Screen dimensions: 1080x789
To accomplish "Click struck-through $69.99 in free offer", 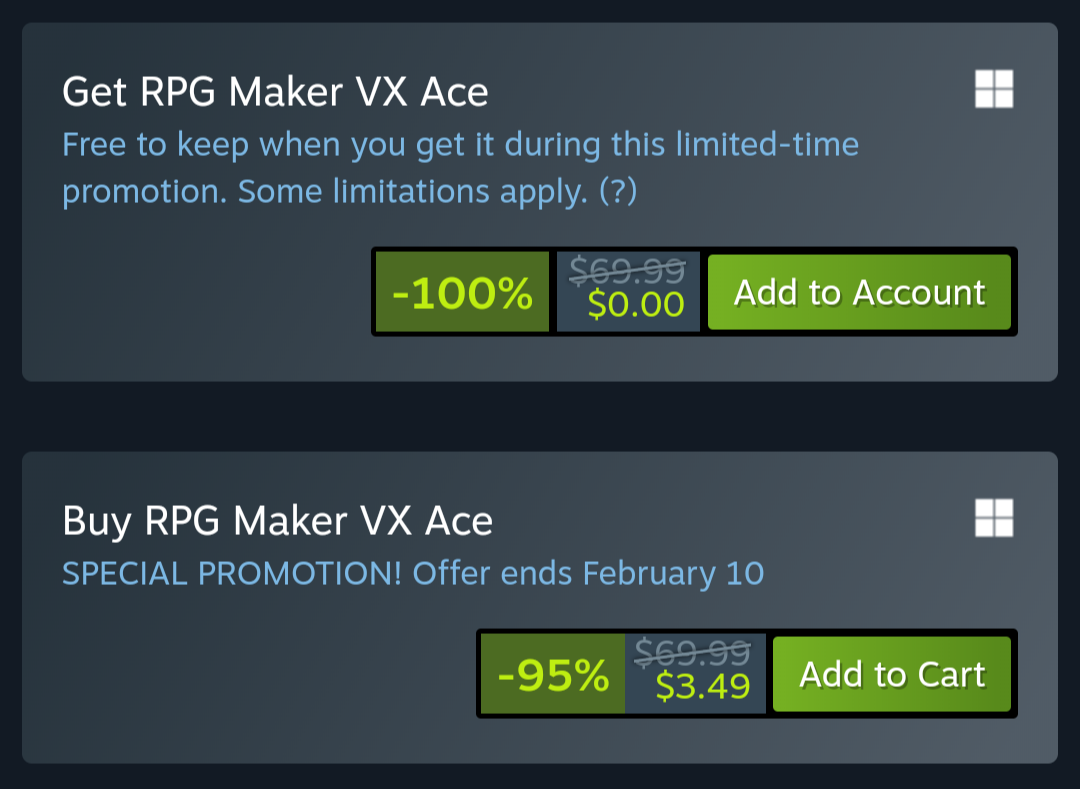I will pos(627,270).
